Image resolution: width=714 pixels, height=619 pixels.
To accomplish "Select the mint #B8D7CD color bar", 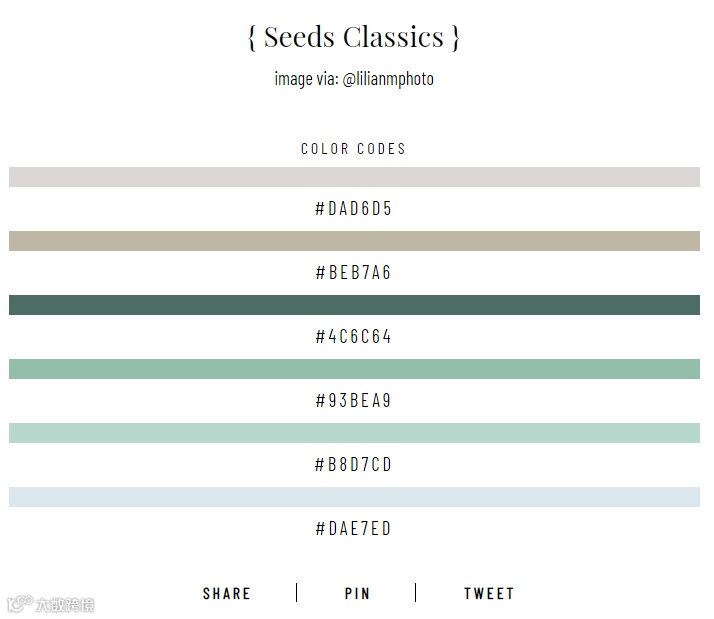I will coord(354,433).
